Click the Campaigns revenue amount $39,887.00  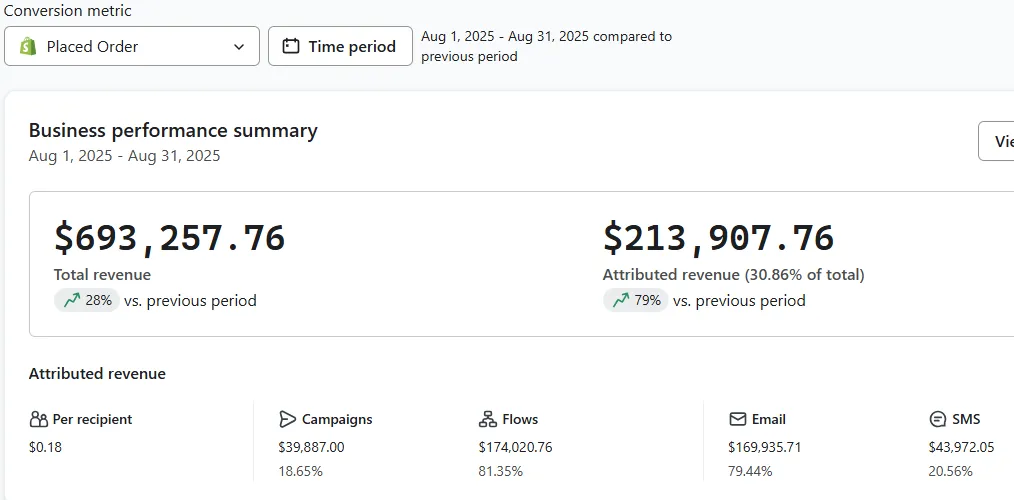(311, 447)
